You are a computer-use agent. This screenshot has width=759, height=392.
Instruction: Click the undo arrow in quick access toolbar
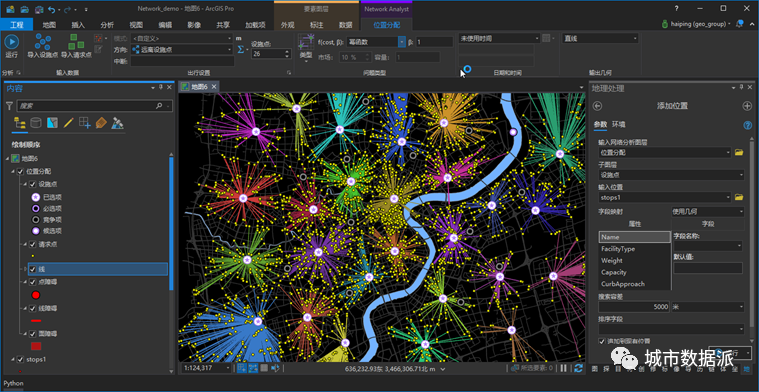coord(52,9)
